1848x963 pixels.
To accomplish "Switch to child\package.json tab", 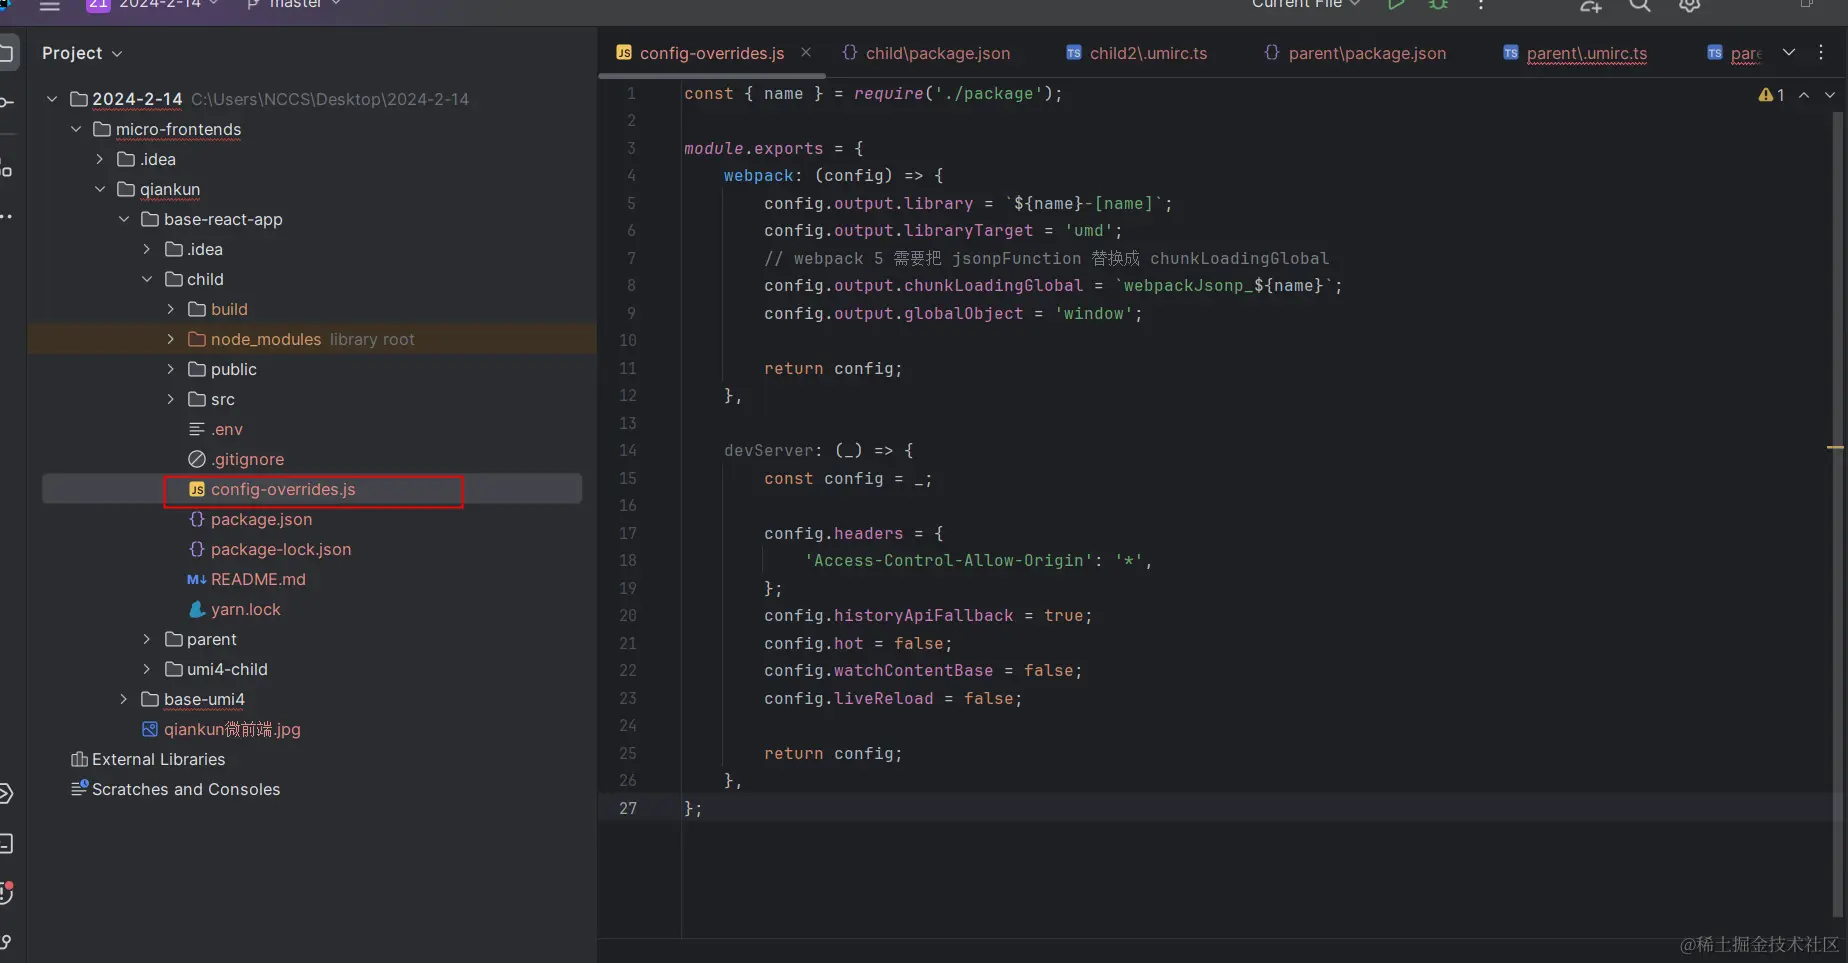I will [937, 54].
